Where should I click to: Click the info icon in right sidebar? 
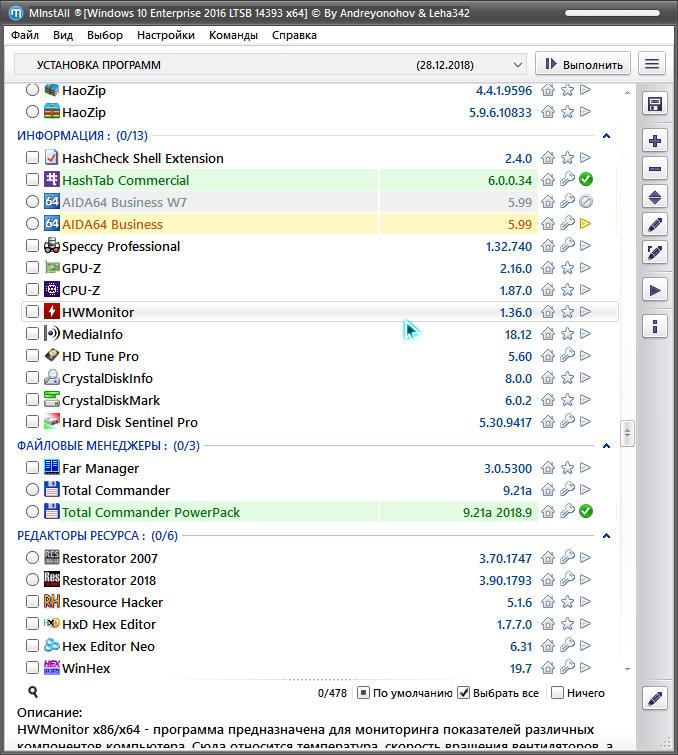tap(655, 326)
